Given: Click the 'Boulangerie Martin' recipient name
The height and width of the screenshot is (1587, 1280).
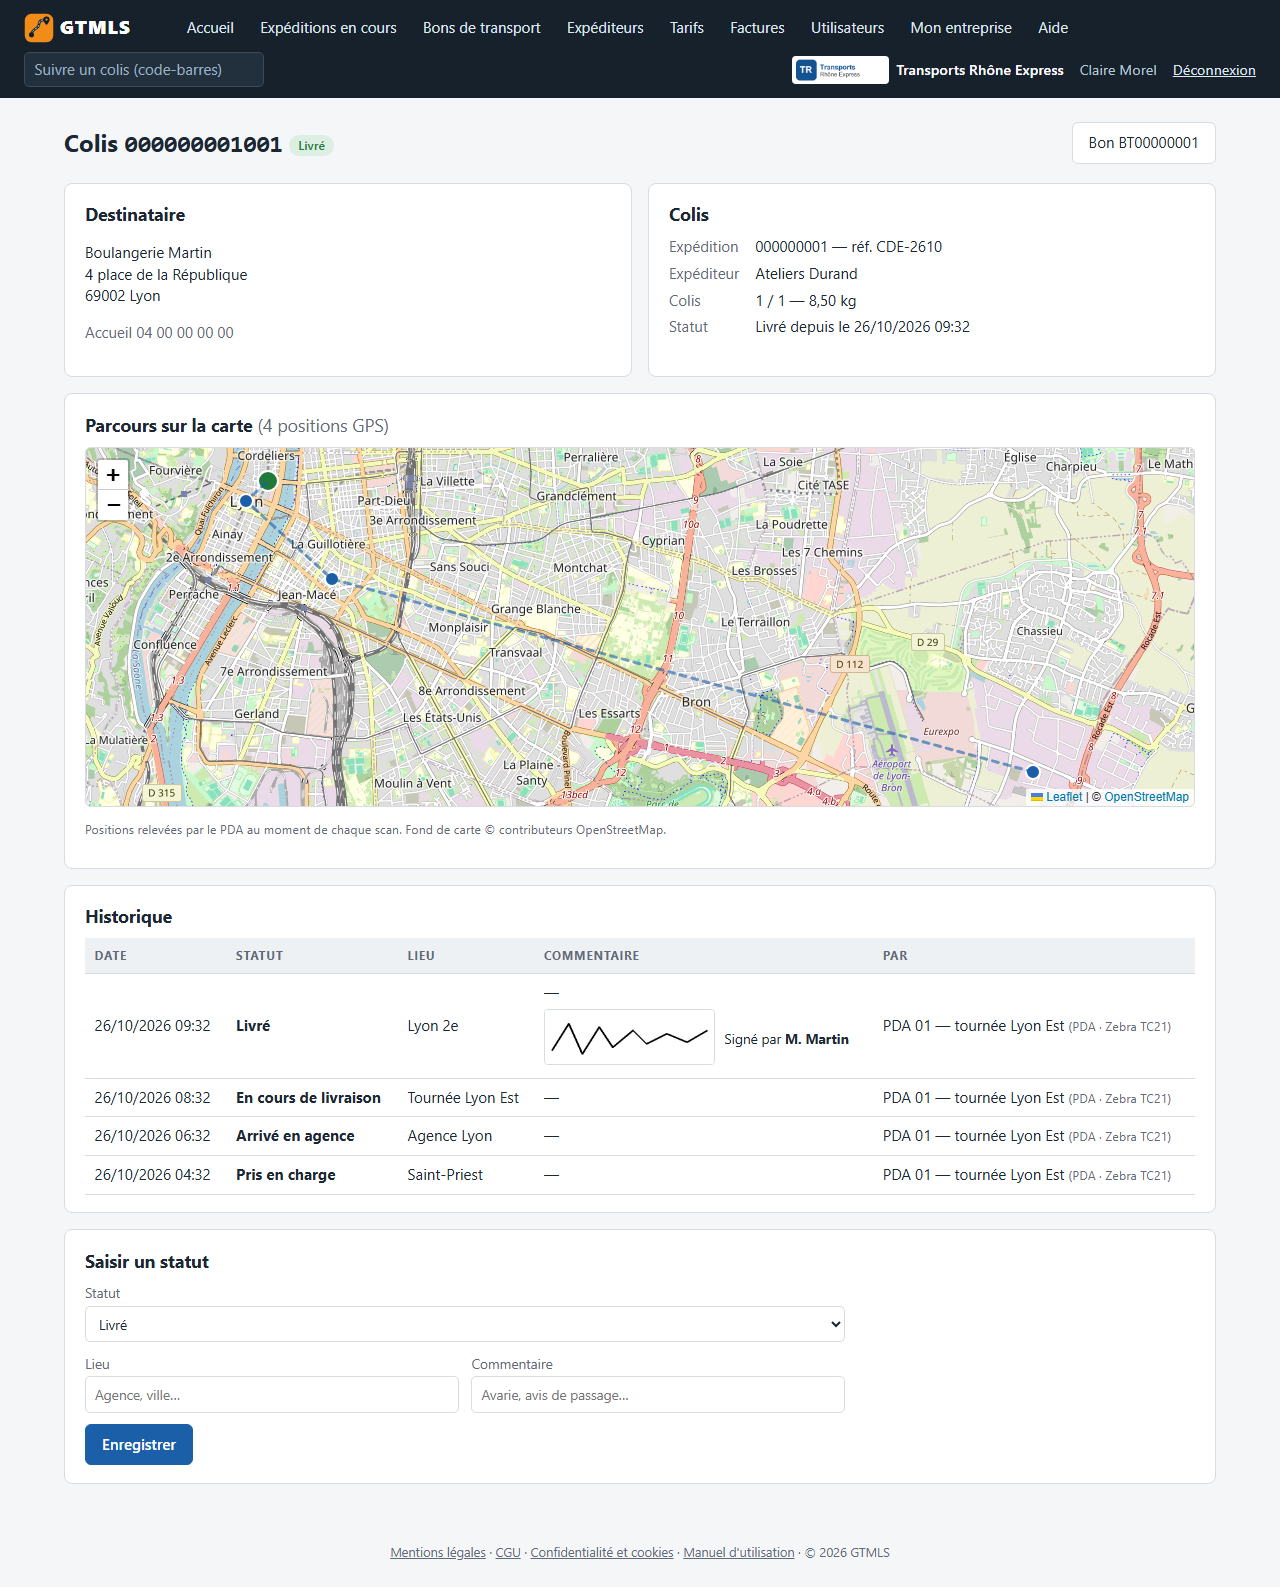Looking at the screenshot, I should (148, 253).
